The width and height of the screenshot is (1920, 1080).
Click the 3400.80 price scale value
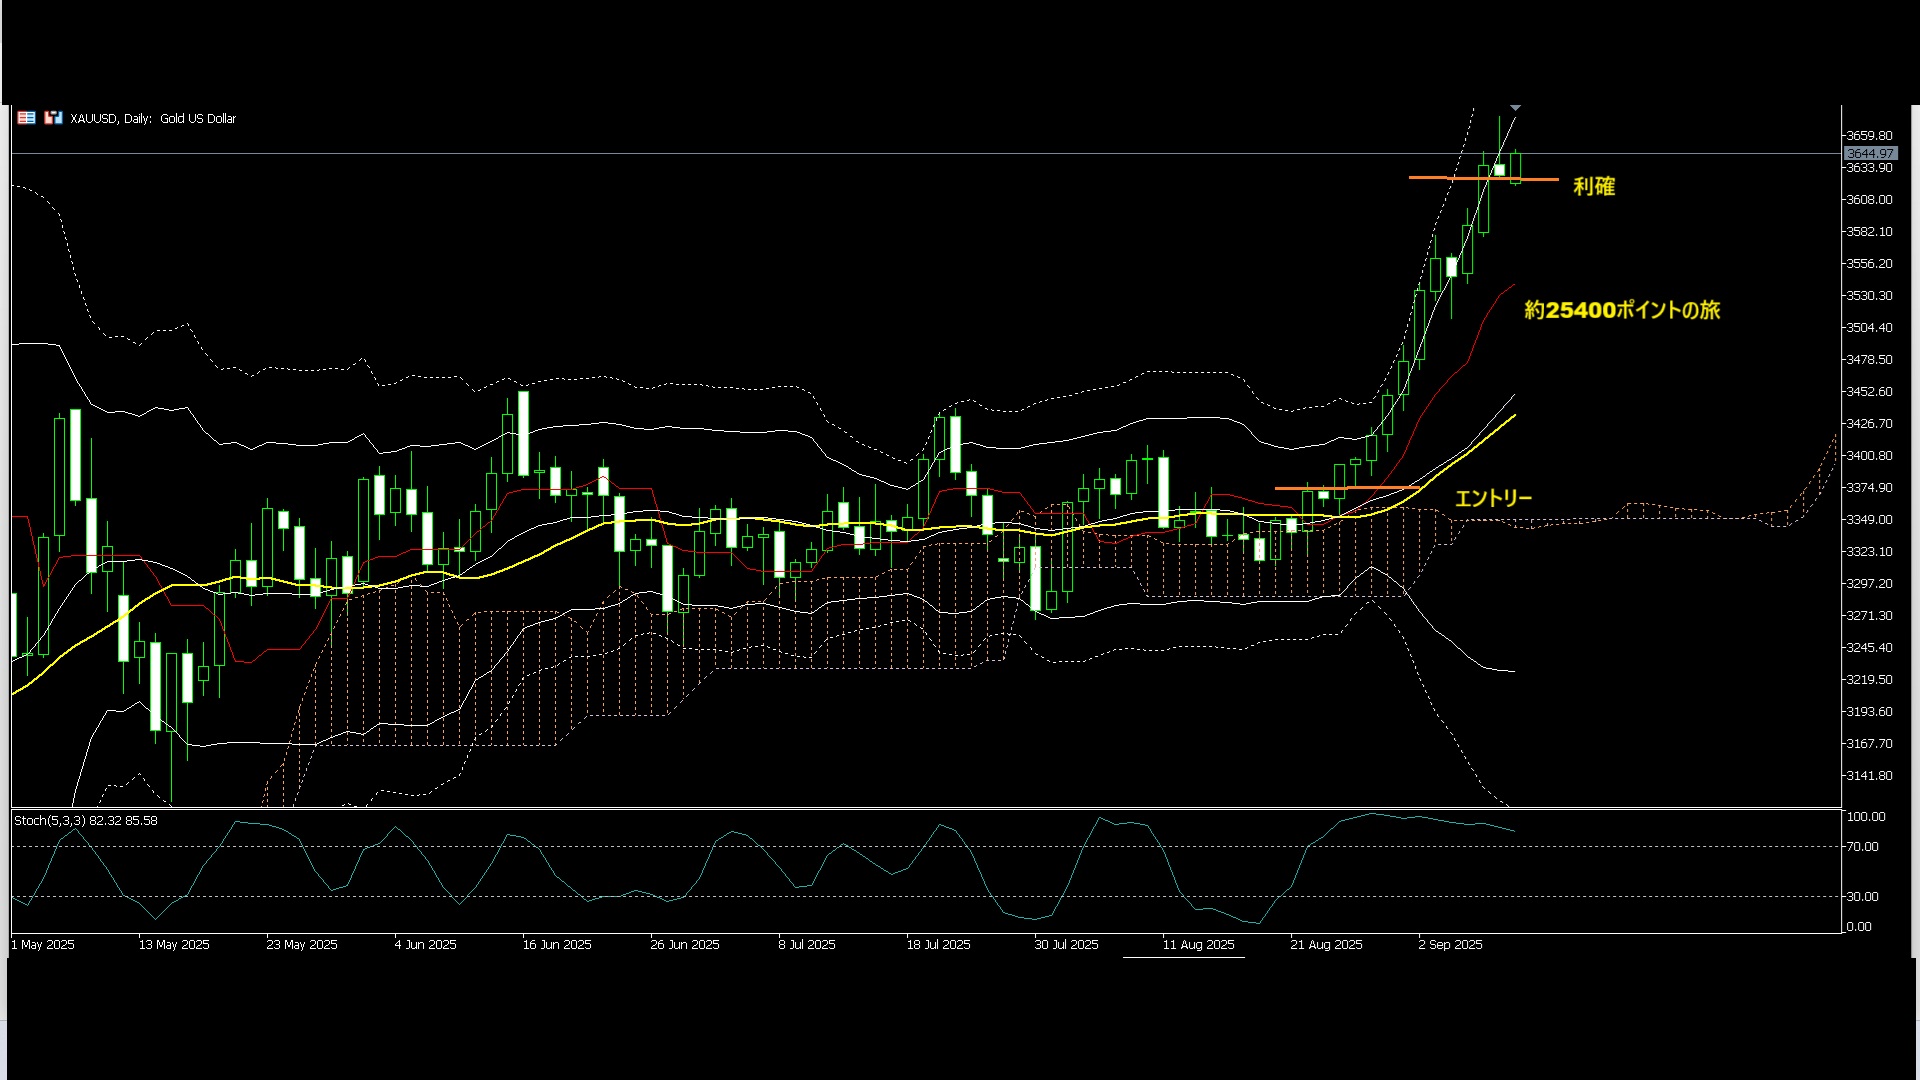pos(1869,456)
